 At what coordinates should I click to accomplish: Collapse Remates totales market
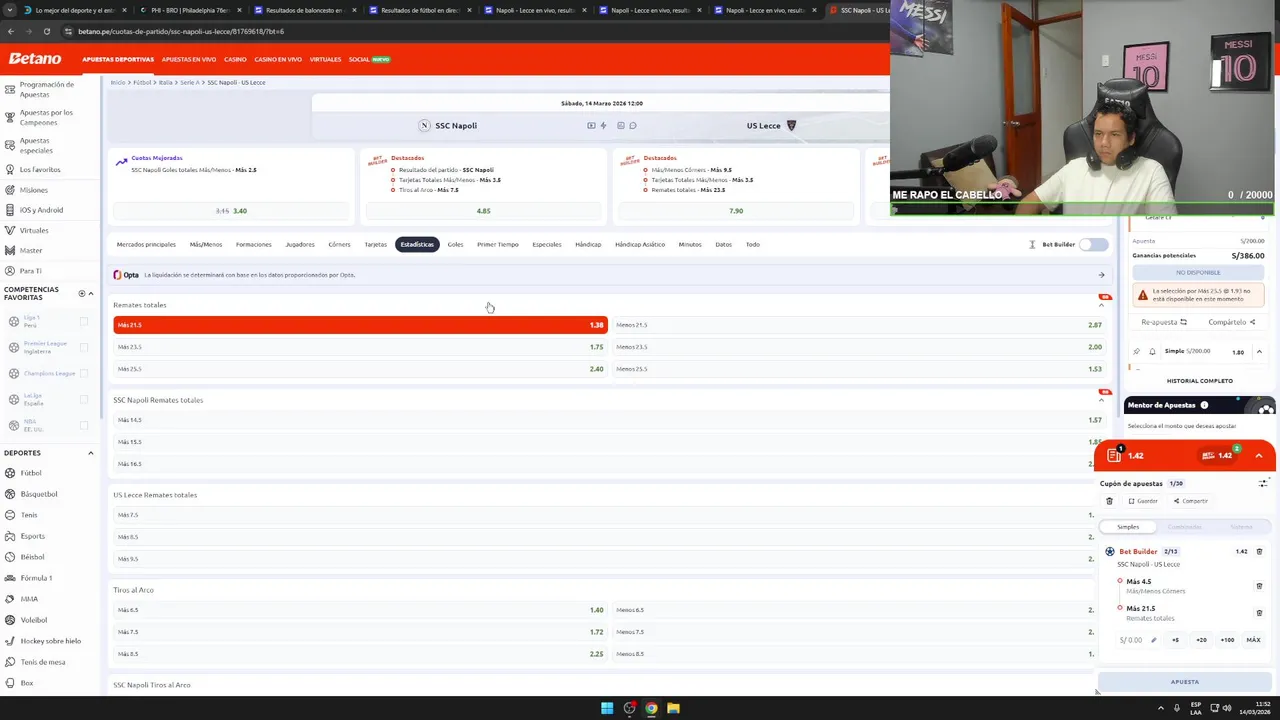(1102, 305)
